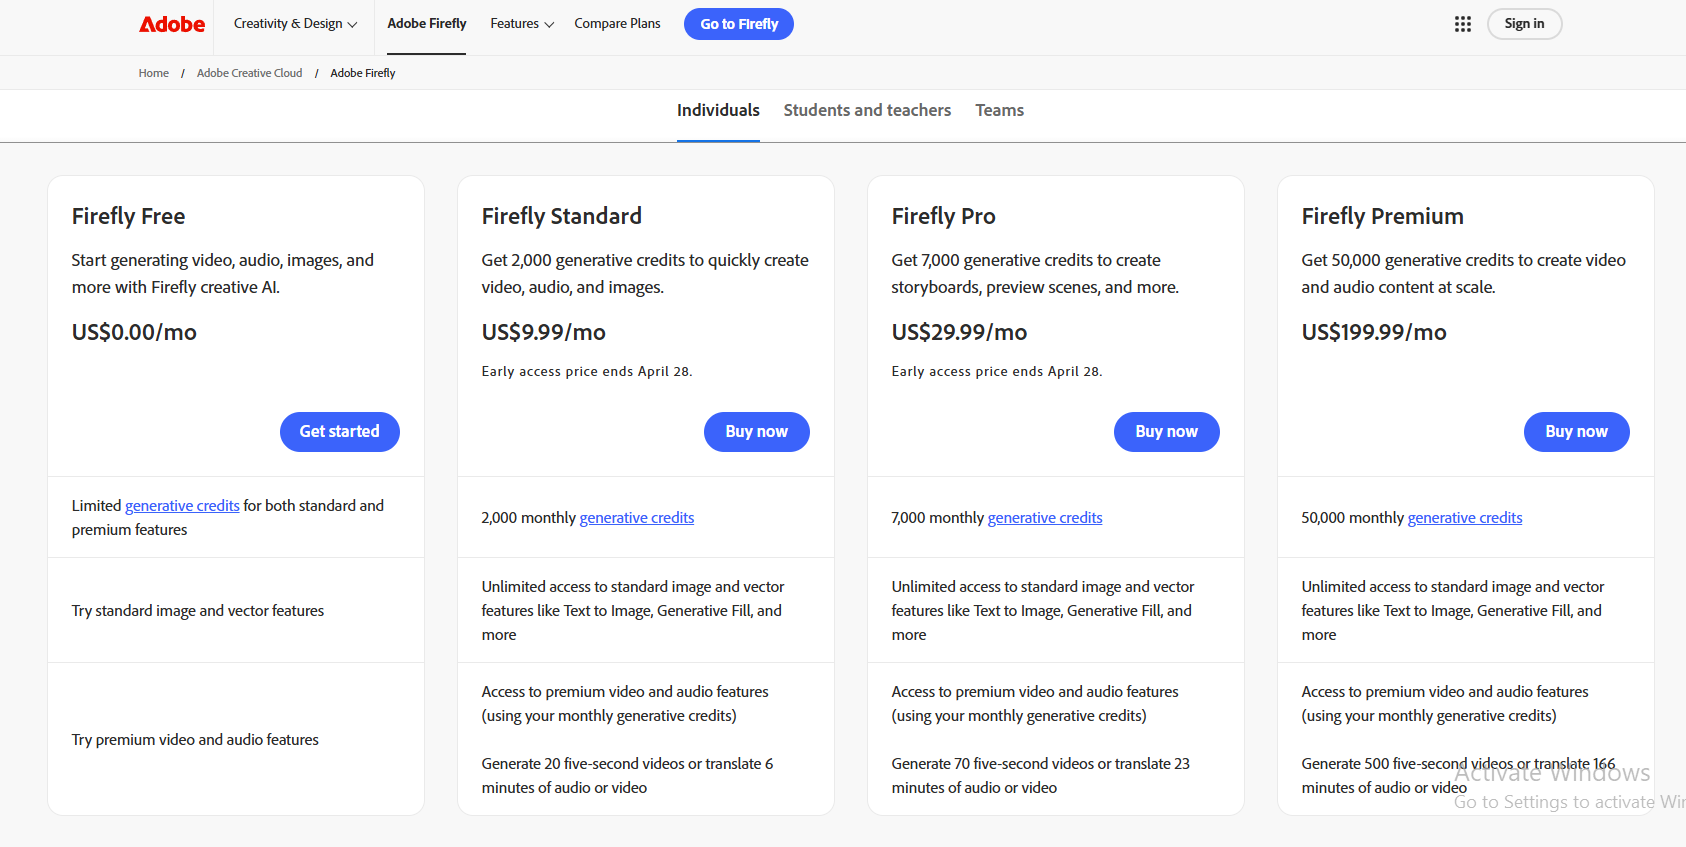Click 'Try standard image and vector features' text
Viewport: 1686px width, 847px height.
tap(198, 611)
